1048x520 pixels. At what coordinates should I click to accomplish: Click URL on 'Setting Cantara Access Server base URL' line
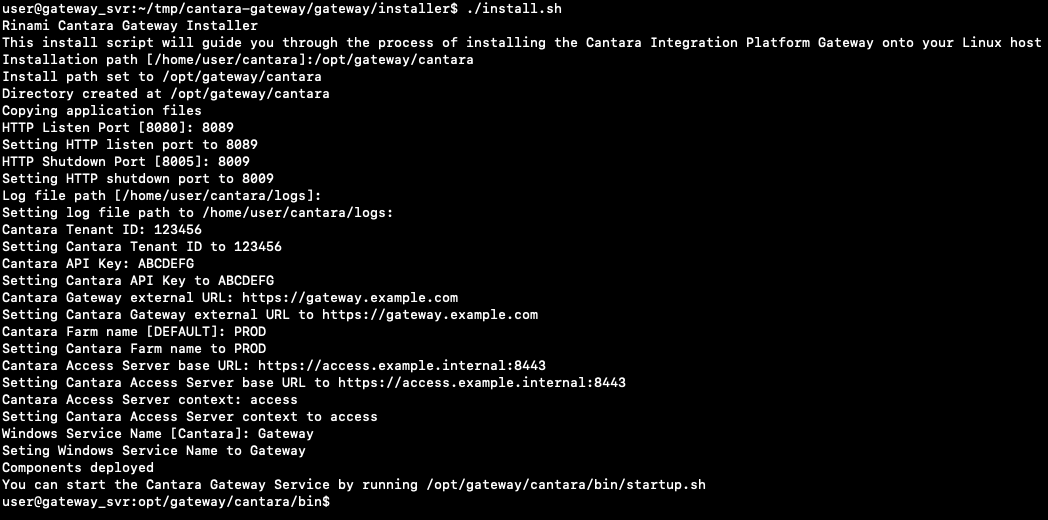(x=482, y=382)
